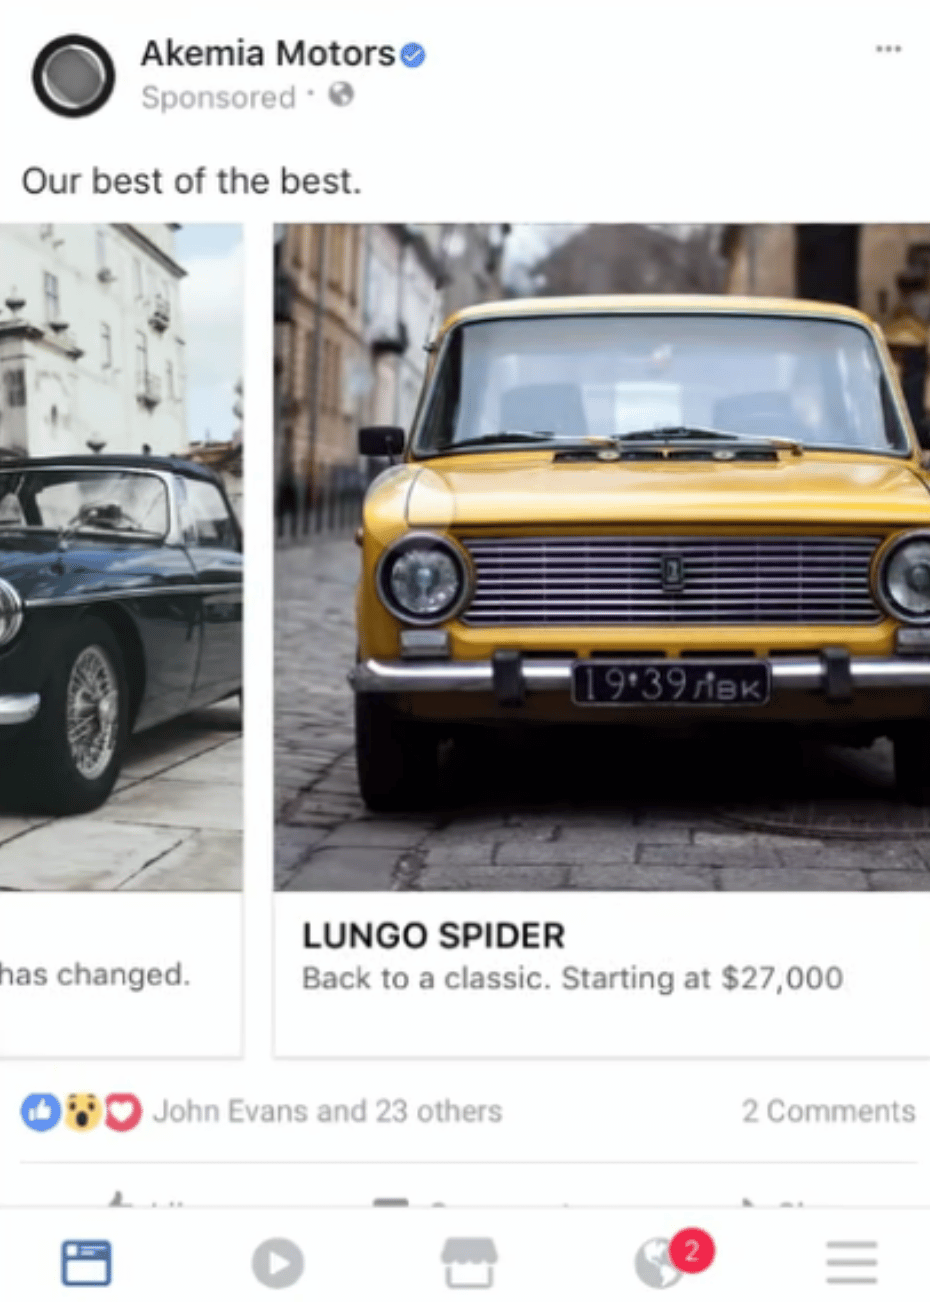
Task: Select the dark blue classic car image
Action: (x=121, y=556)
